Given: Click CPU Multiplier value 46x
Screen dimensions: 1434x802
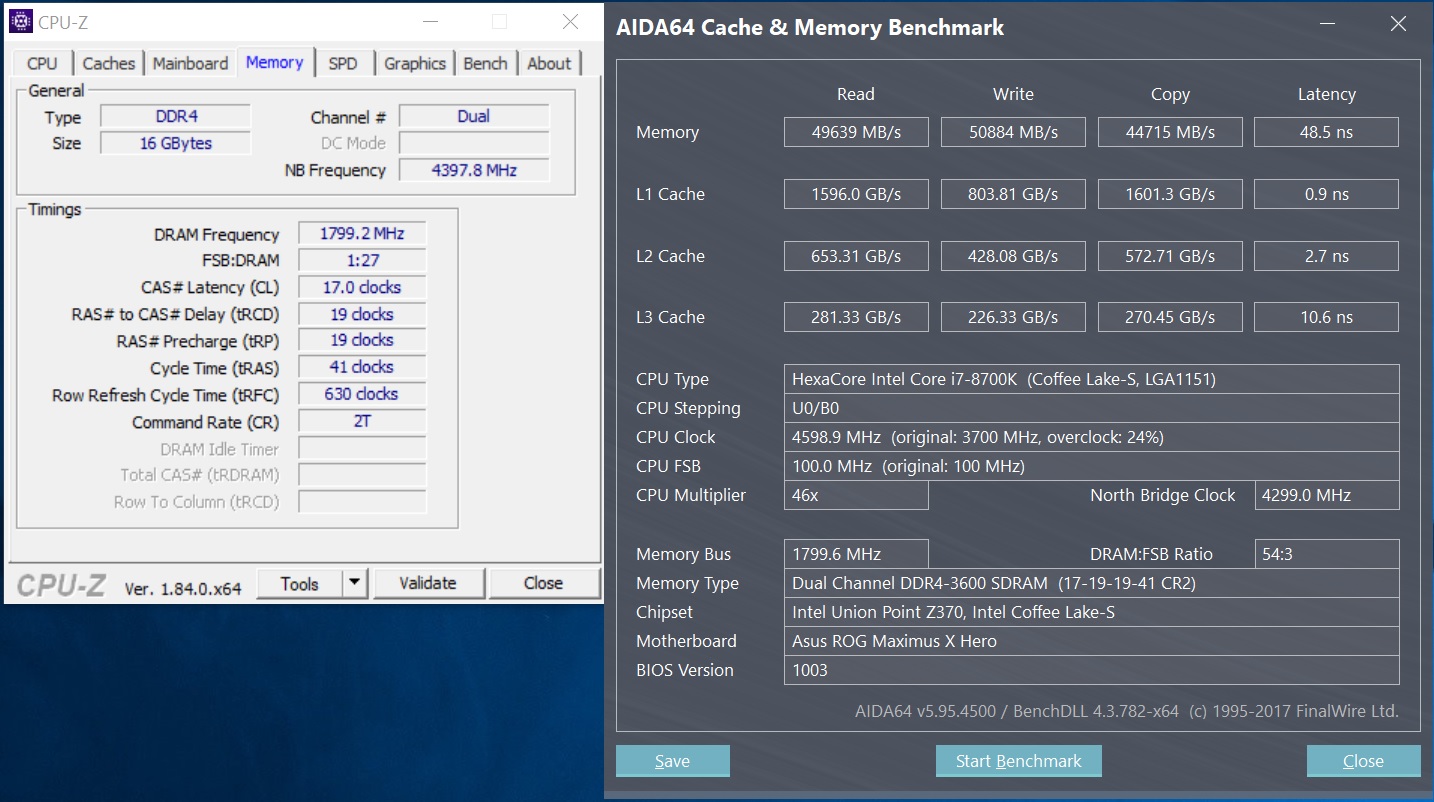Looking at the screenshot, I should 856,495.
